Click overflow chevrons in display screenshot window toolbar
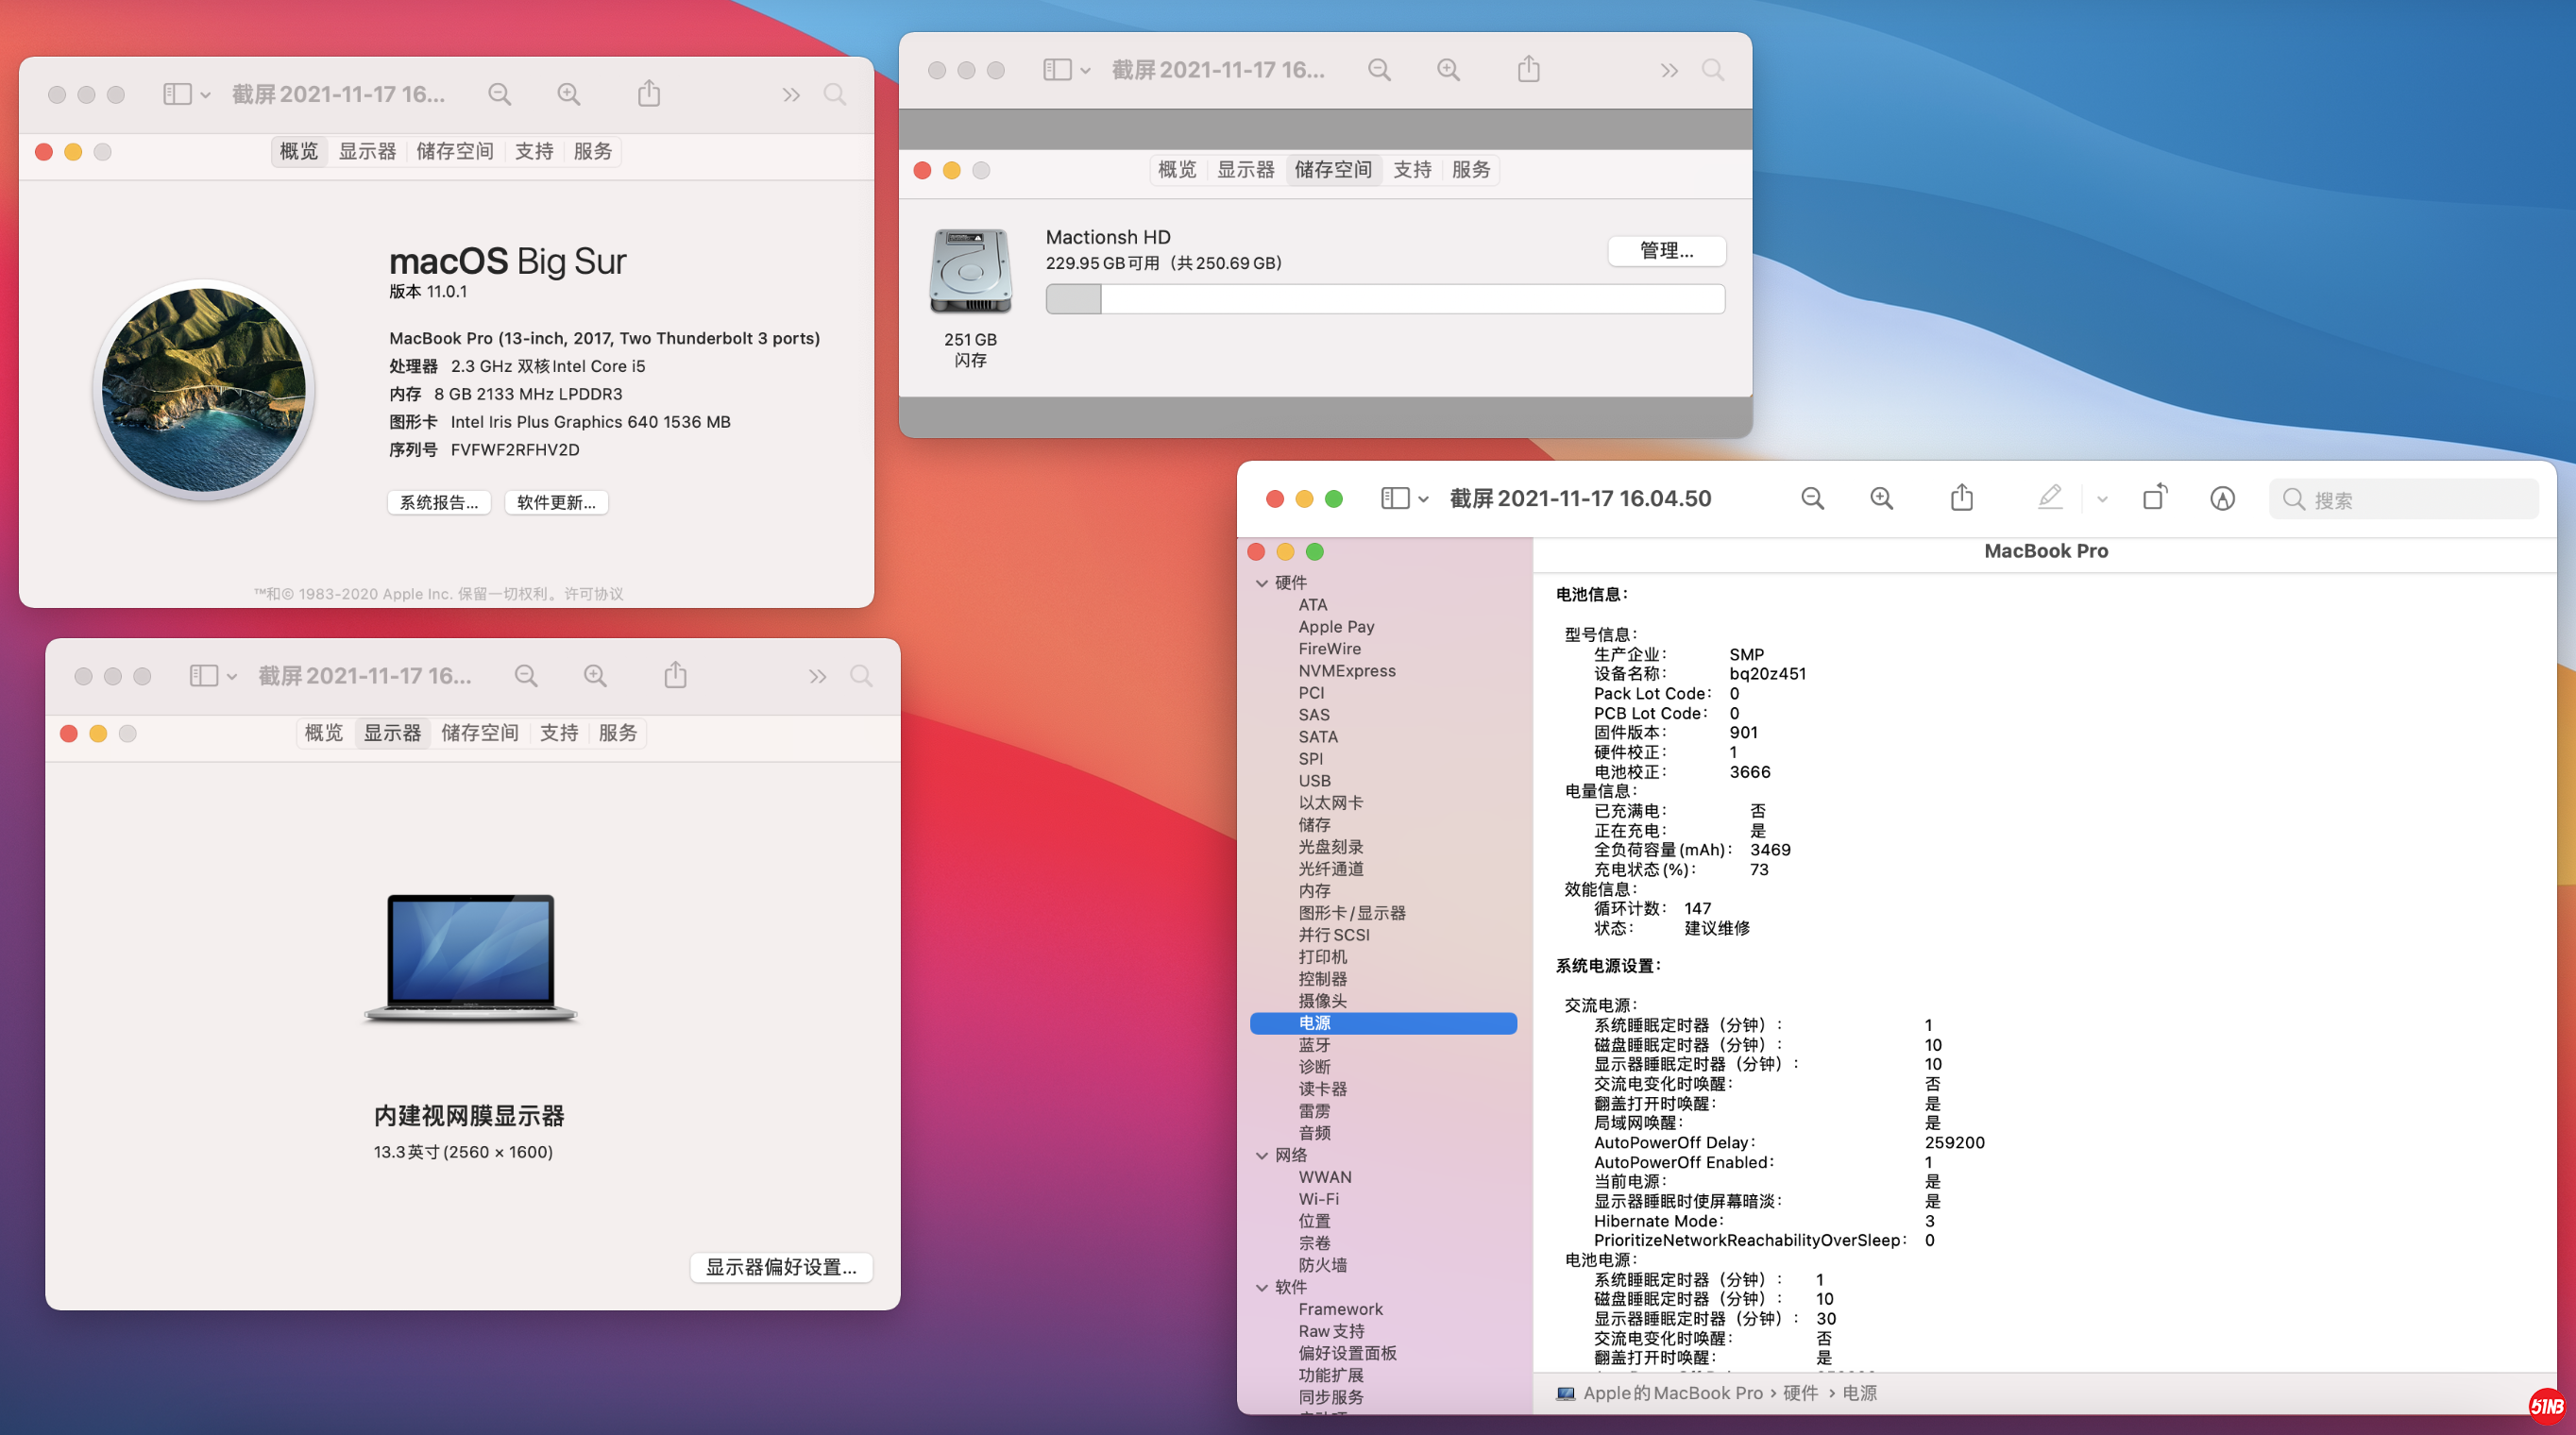2576x1435 pixels. (x=817, y=676)
